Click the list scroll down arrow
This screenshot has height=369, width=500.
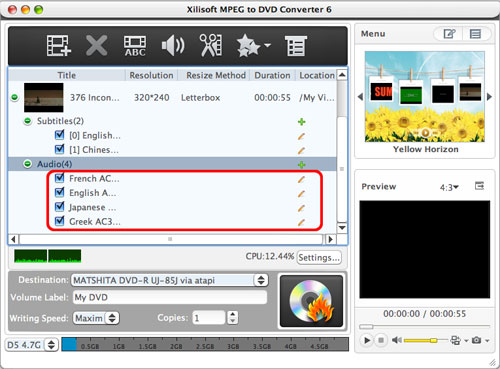(x=342, y=228)
